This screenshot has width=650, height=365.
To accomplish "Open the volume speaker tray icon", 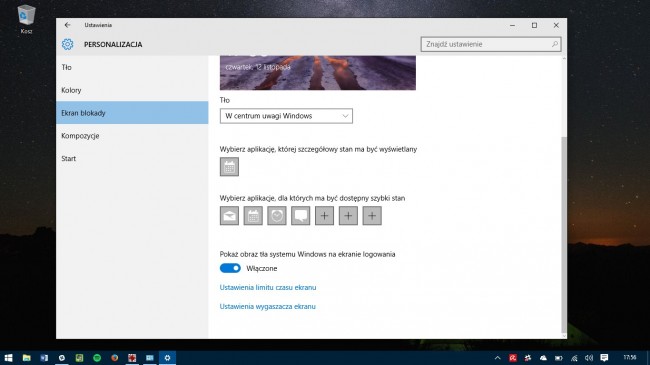I will click(589, 358).
